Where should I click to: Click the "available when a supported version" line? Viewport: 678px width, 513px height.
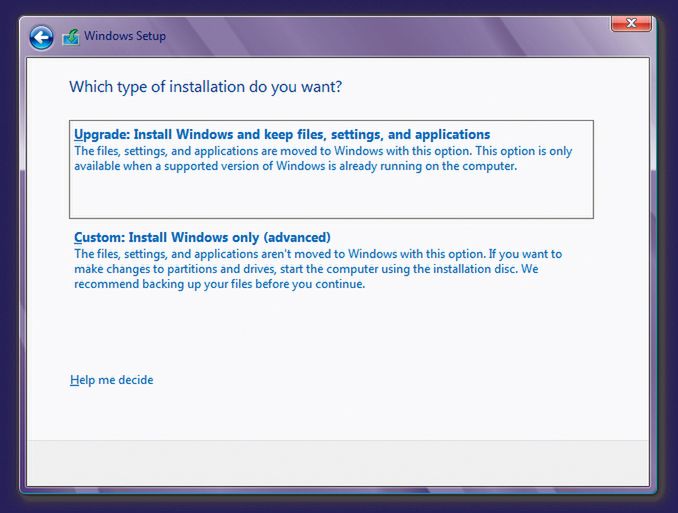coord(295,166)
